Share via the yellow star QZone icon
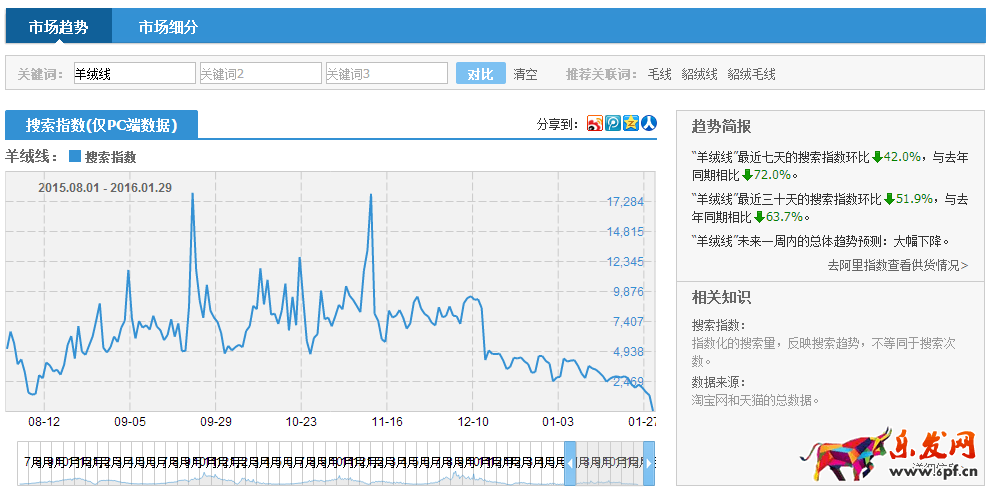 630,124
